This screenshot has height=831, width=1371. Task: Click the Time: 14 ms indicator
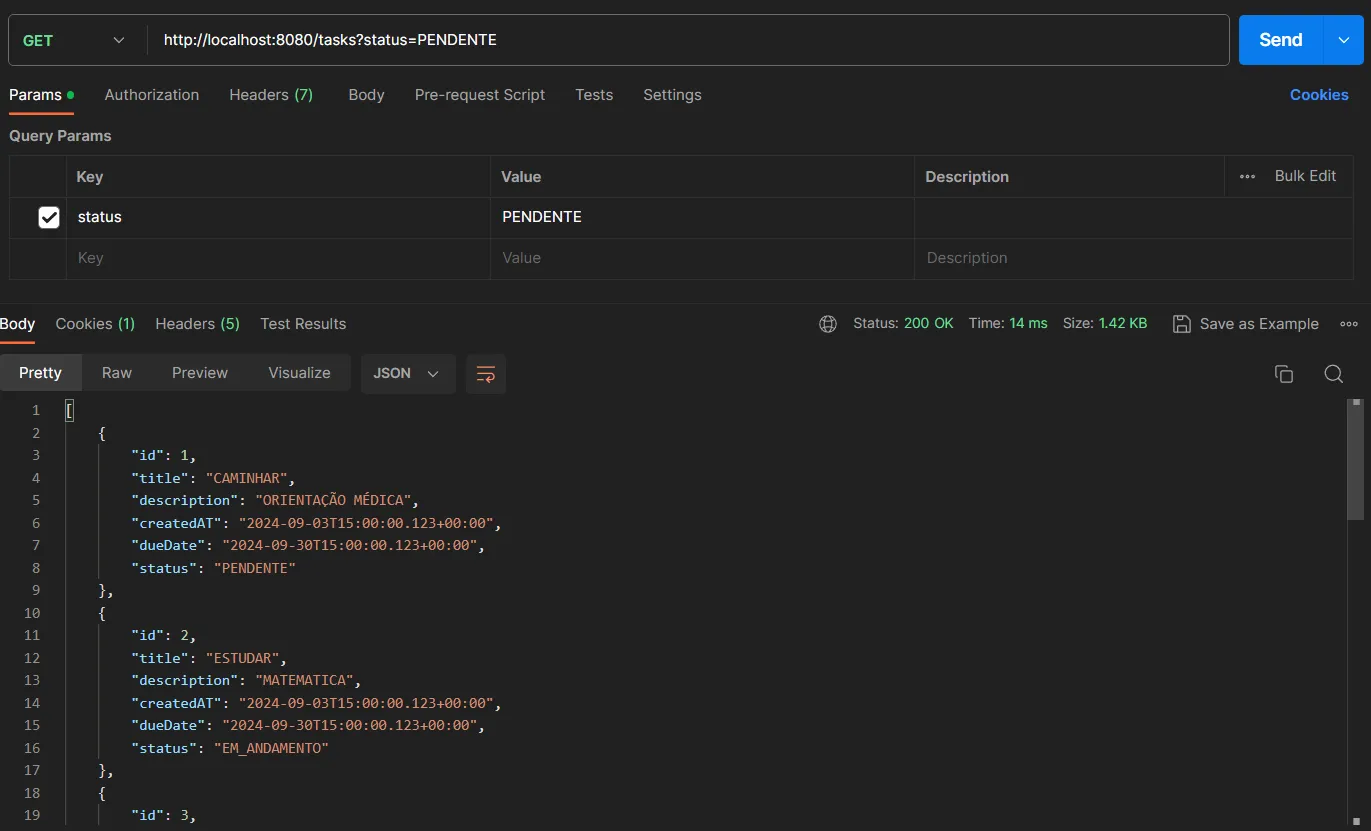click(1008, 324)
